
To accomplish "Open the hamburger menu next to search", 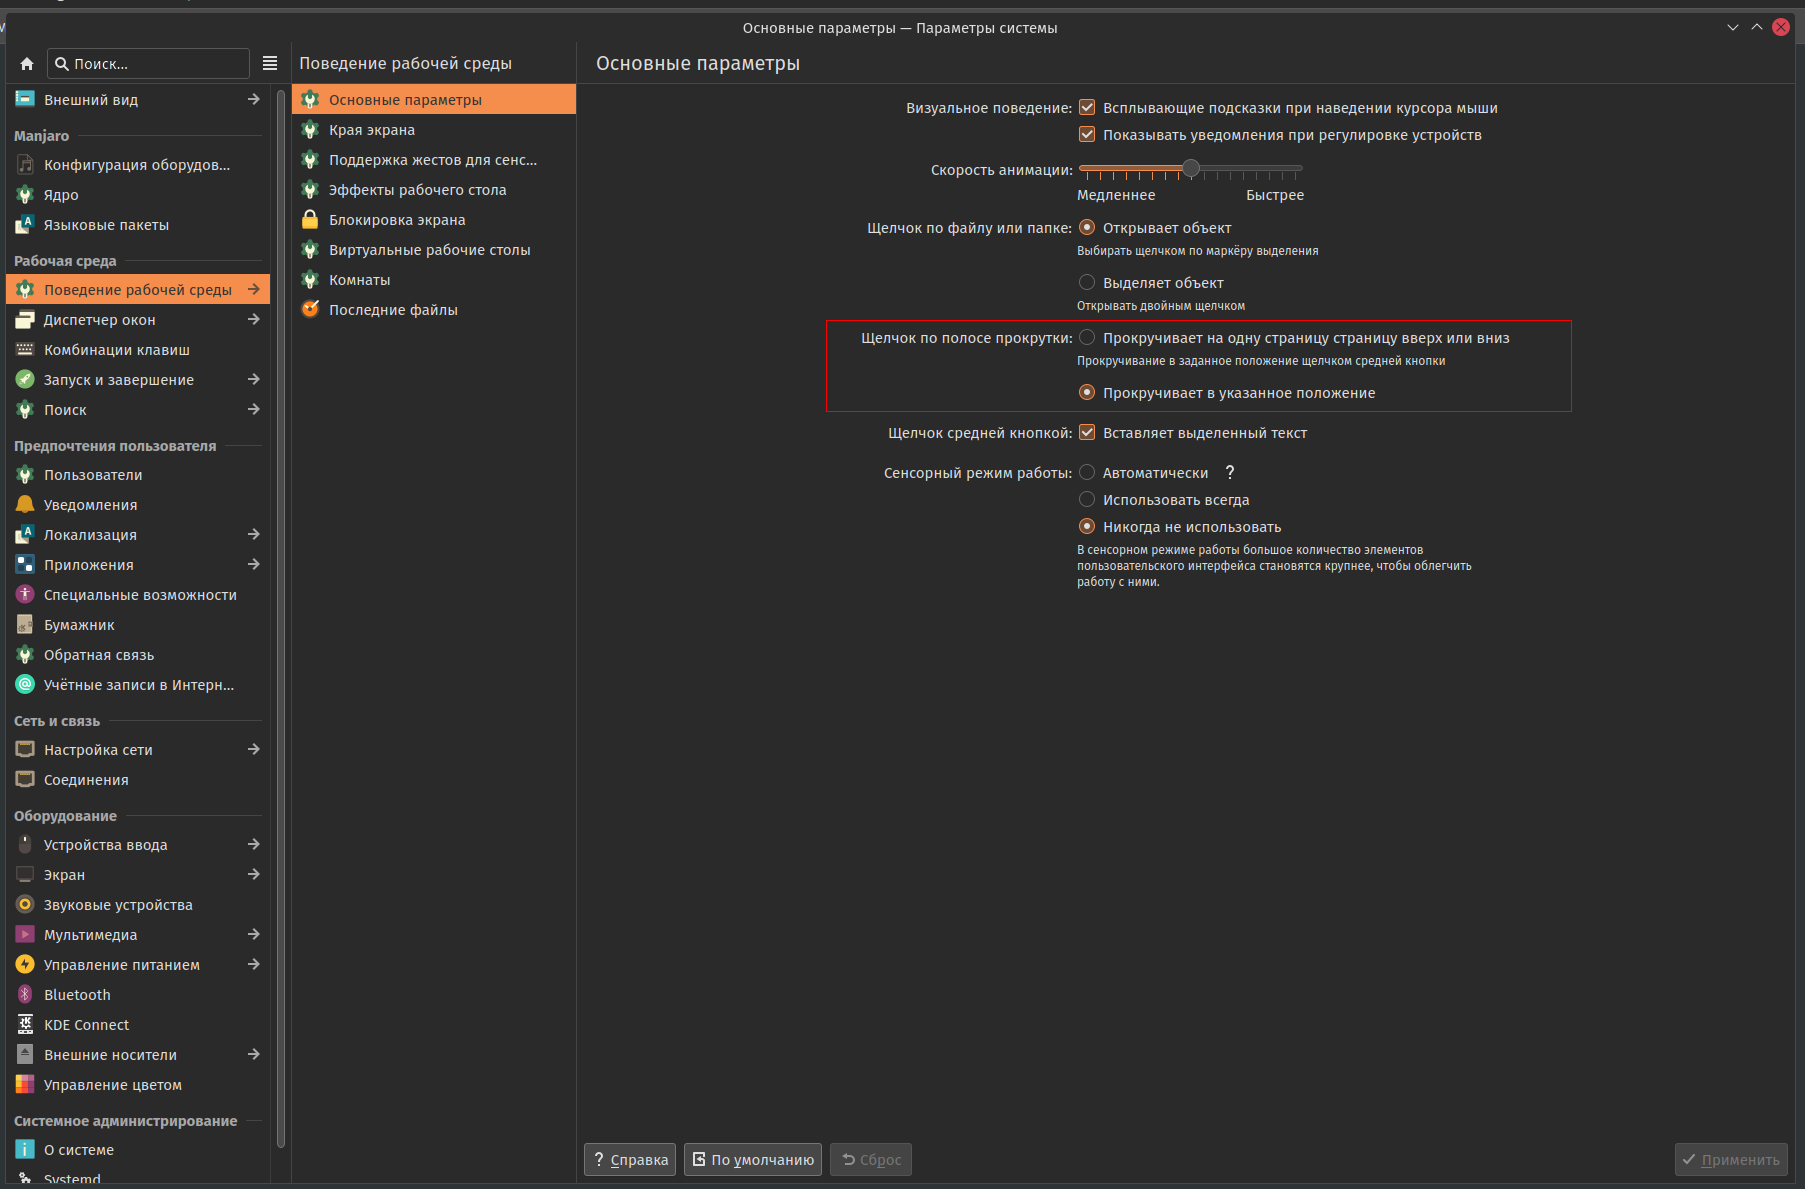I will coord(270,63).
